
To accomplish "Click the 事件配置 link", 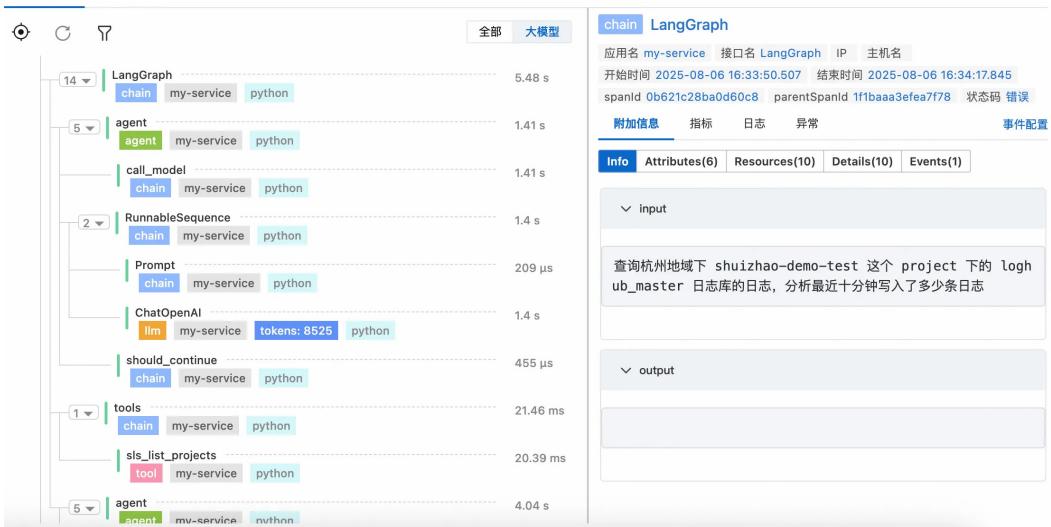I will (x=1024, y=123).
